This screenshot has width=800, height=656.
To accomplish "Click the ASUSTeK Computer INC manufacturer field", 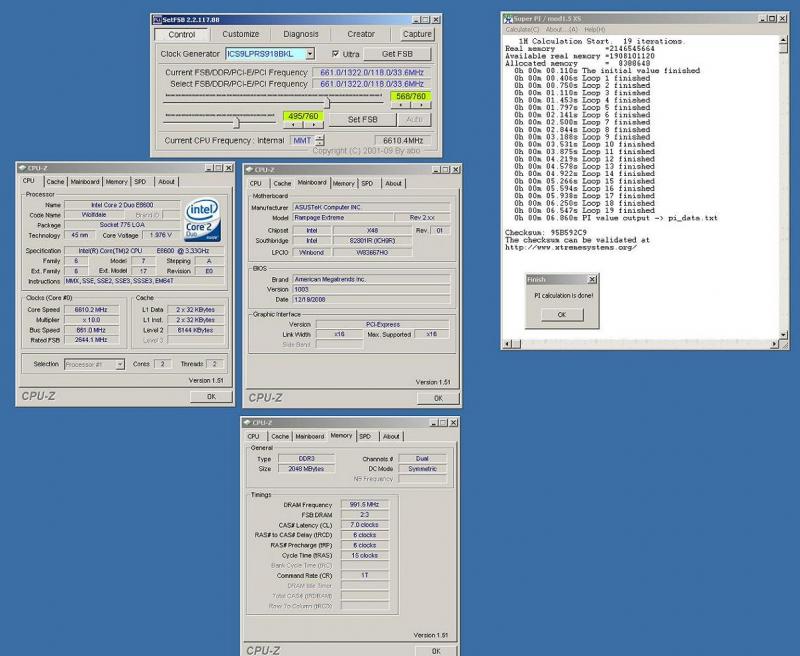I will (371, 207).
